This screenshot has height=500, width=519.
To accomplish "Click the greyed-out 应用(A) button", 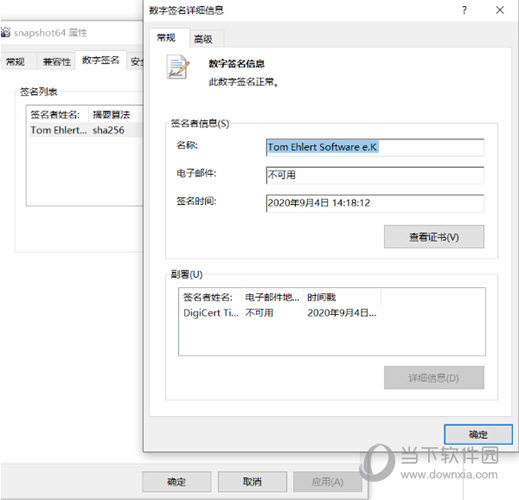I will pyautogui.click(x=327, y=482).
